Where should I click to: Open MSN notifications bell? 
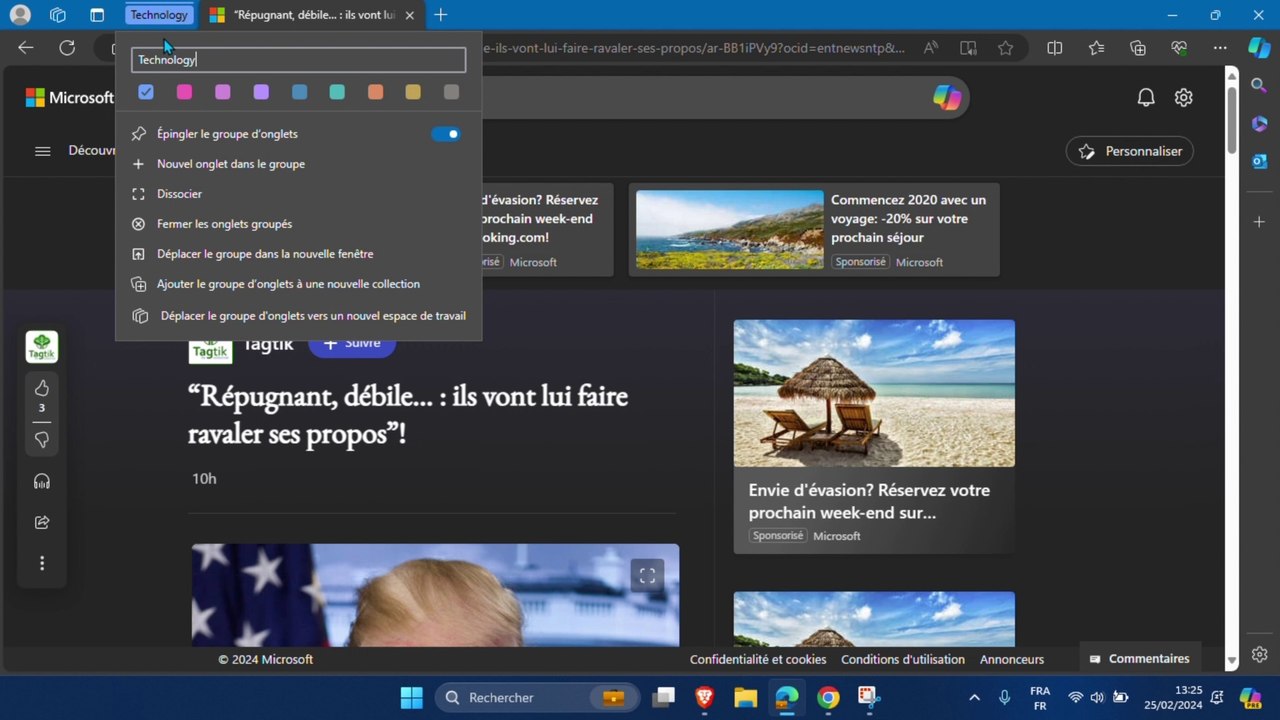click(1146, 97)
